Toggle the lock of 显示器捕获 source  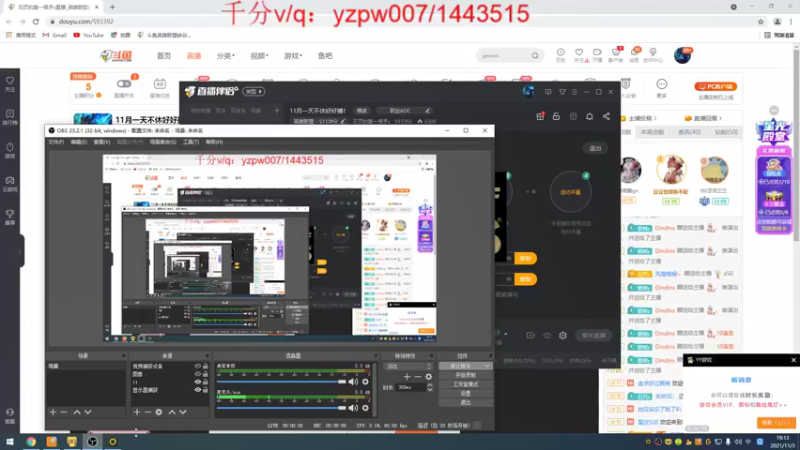tap(205, 390)
